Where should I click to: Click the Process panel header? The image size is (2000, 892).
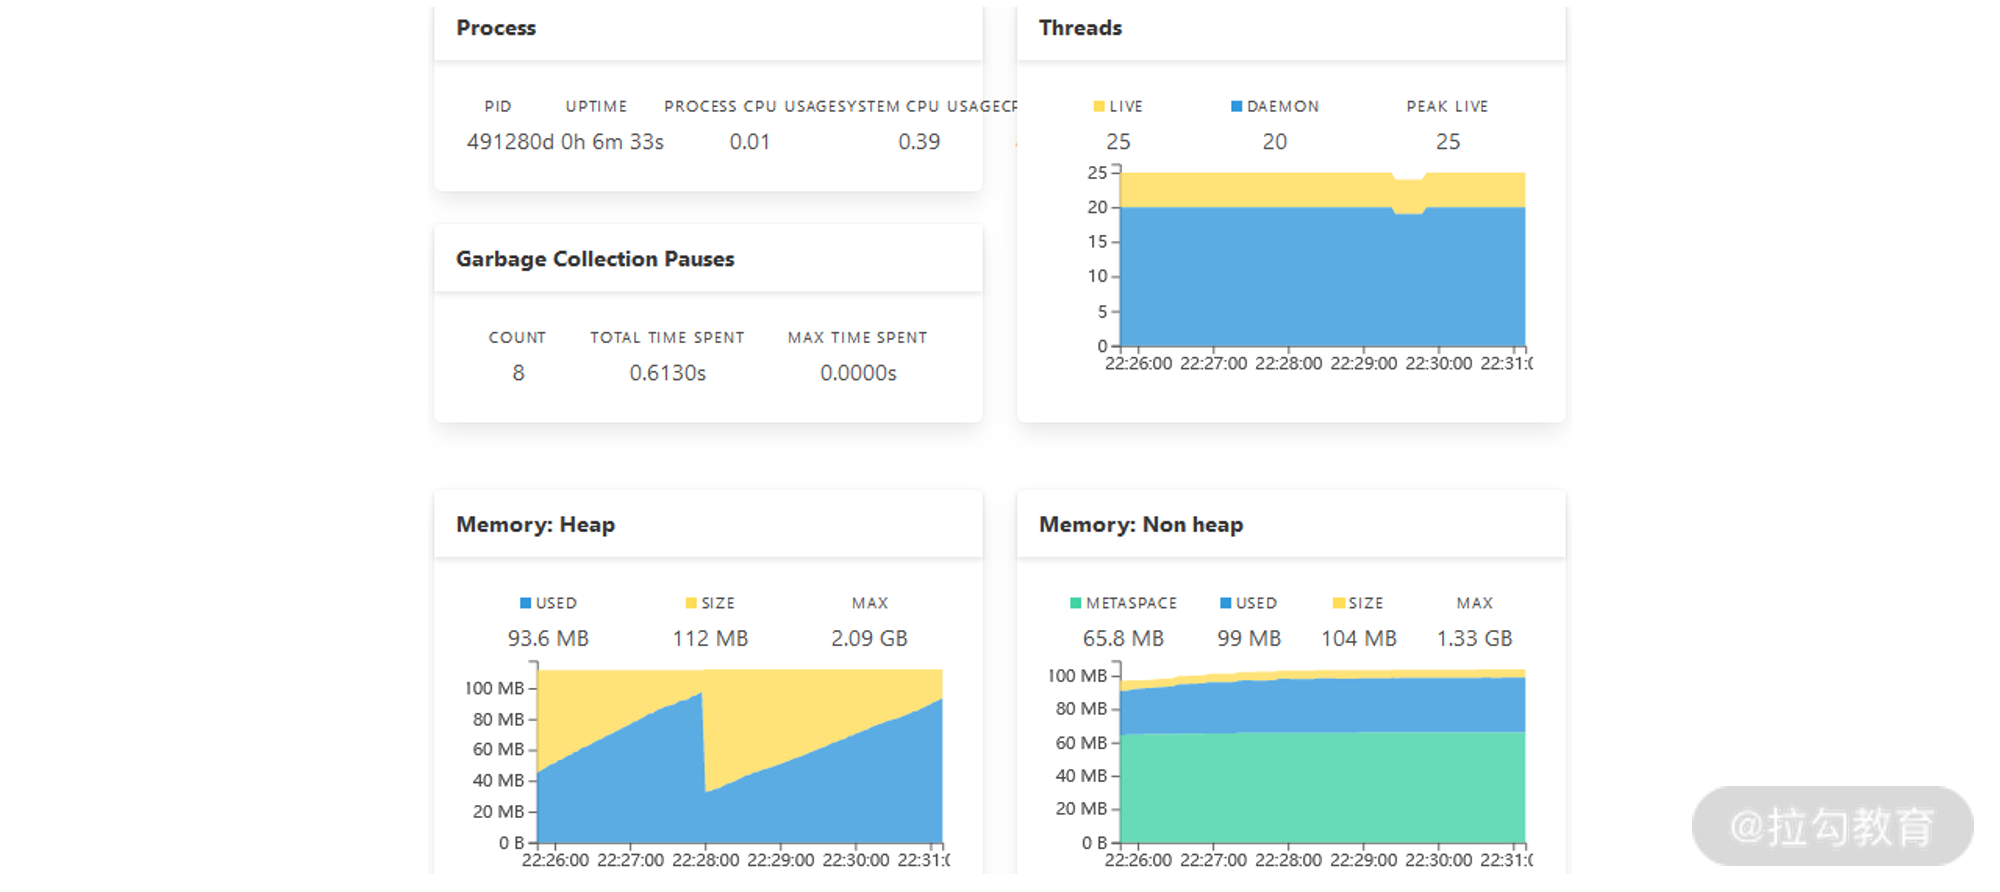[x=496, y=28]
